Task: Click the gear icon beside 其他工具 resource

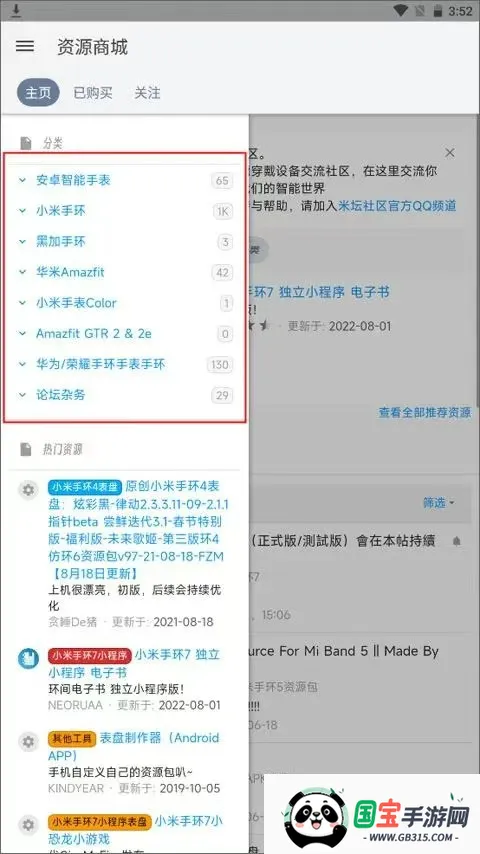Action: [28, 742]
